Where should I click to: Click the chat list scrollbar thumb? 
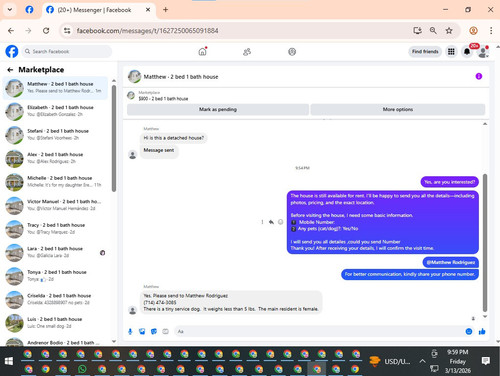[x=114, y=138]
